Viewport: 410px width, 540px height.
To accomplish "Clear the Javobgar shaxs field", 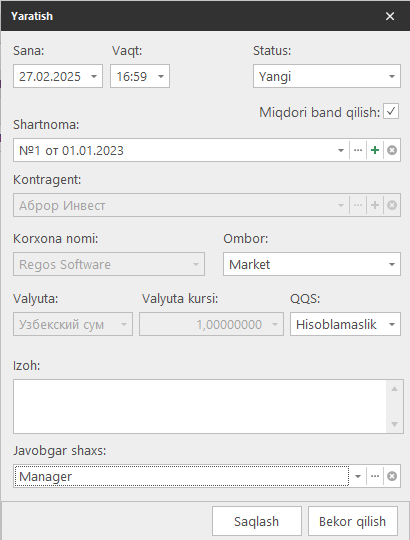I will 392,476.
